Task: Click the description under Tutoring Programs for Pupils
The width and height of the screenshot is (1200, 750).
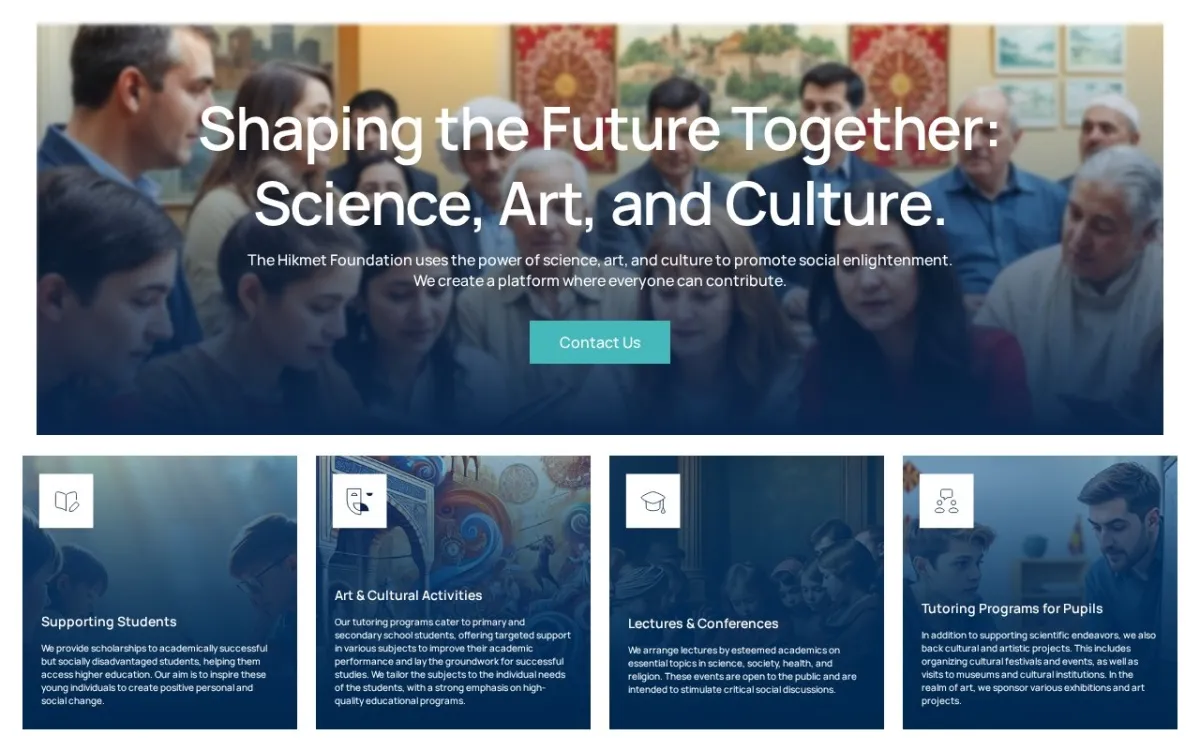Action: [x=1039, y=668]
